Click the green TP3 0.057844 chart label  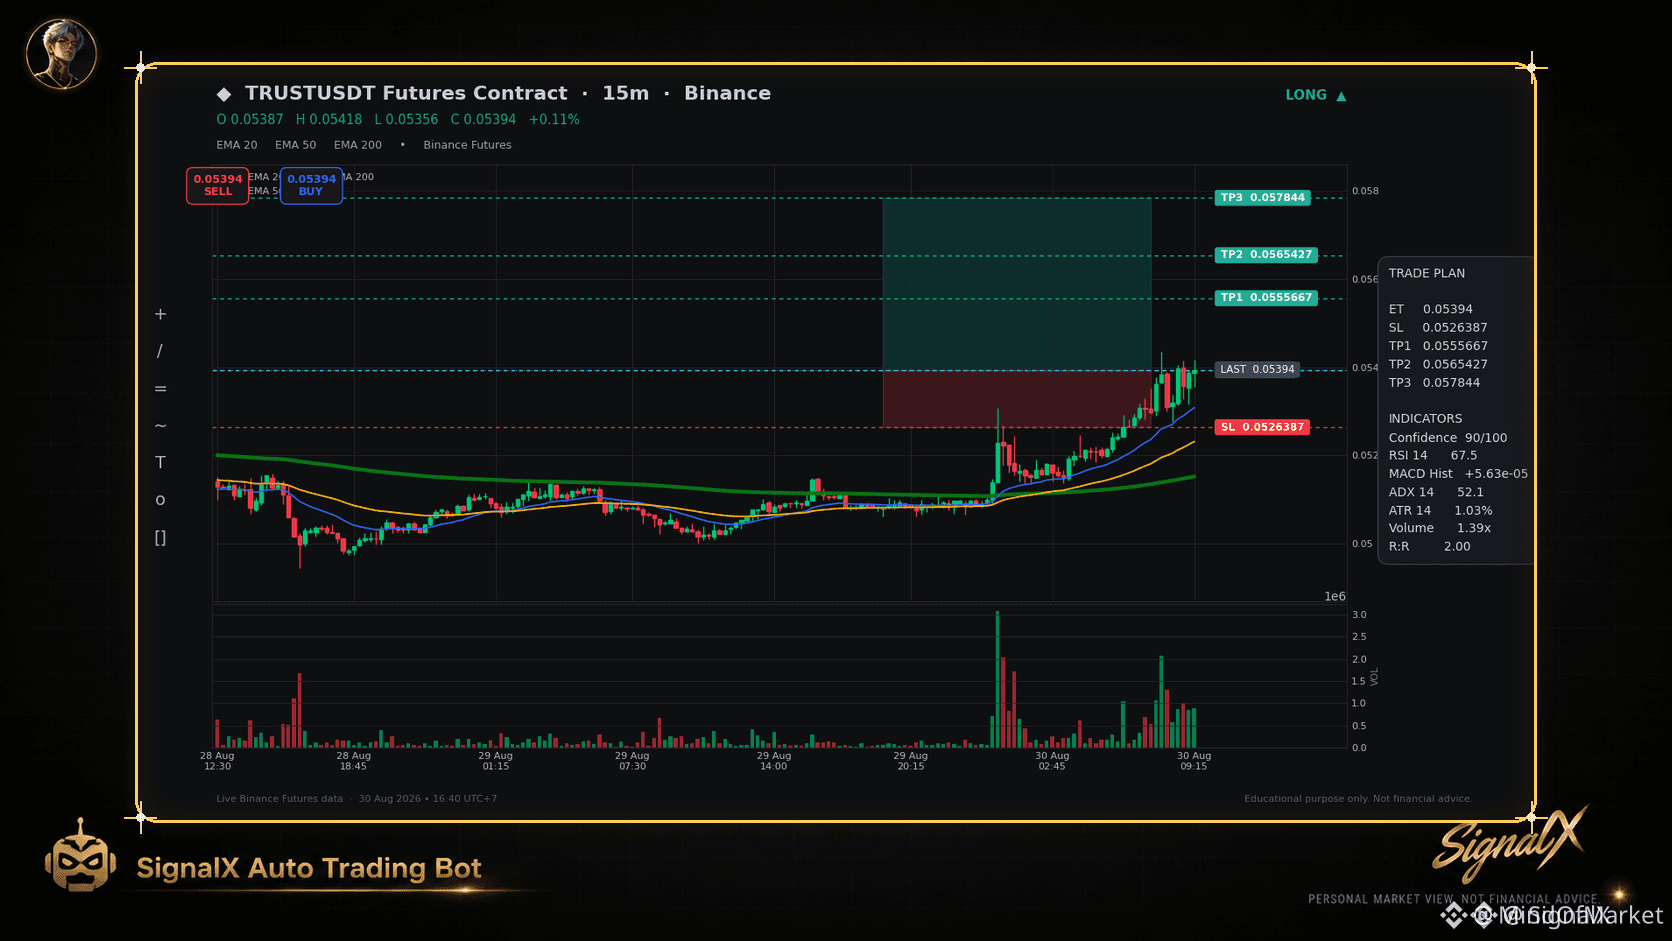pyautogui.click(x=1263, y=198)
